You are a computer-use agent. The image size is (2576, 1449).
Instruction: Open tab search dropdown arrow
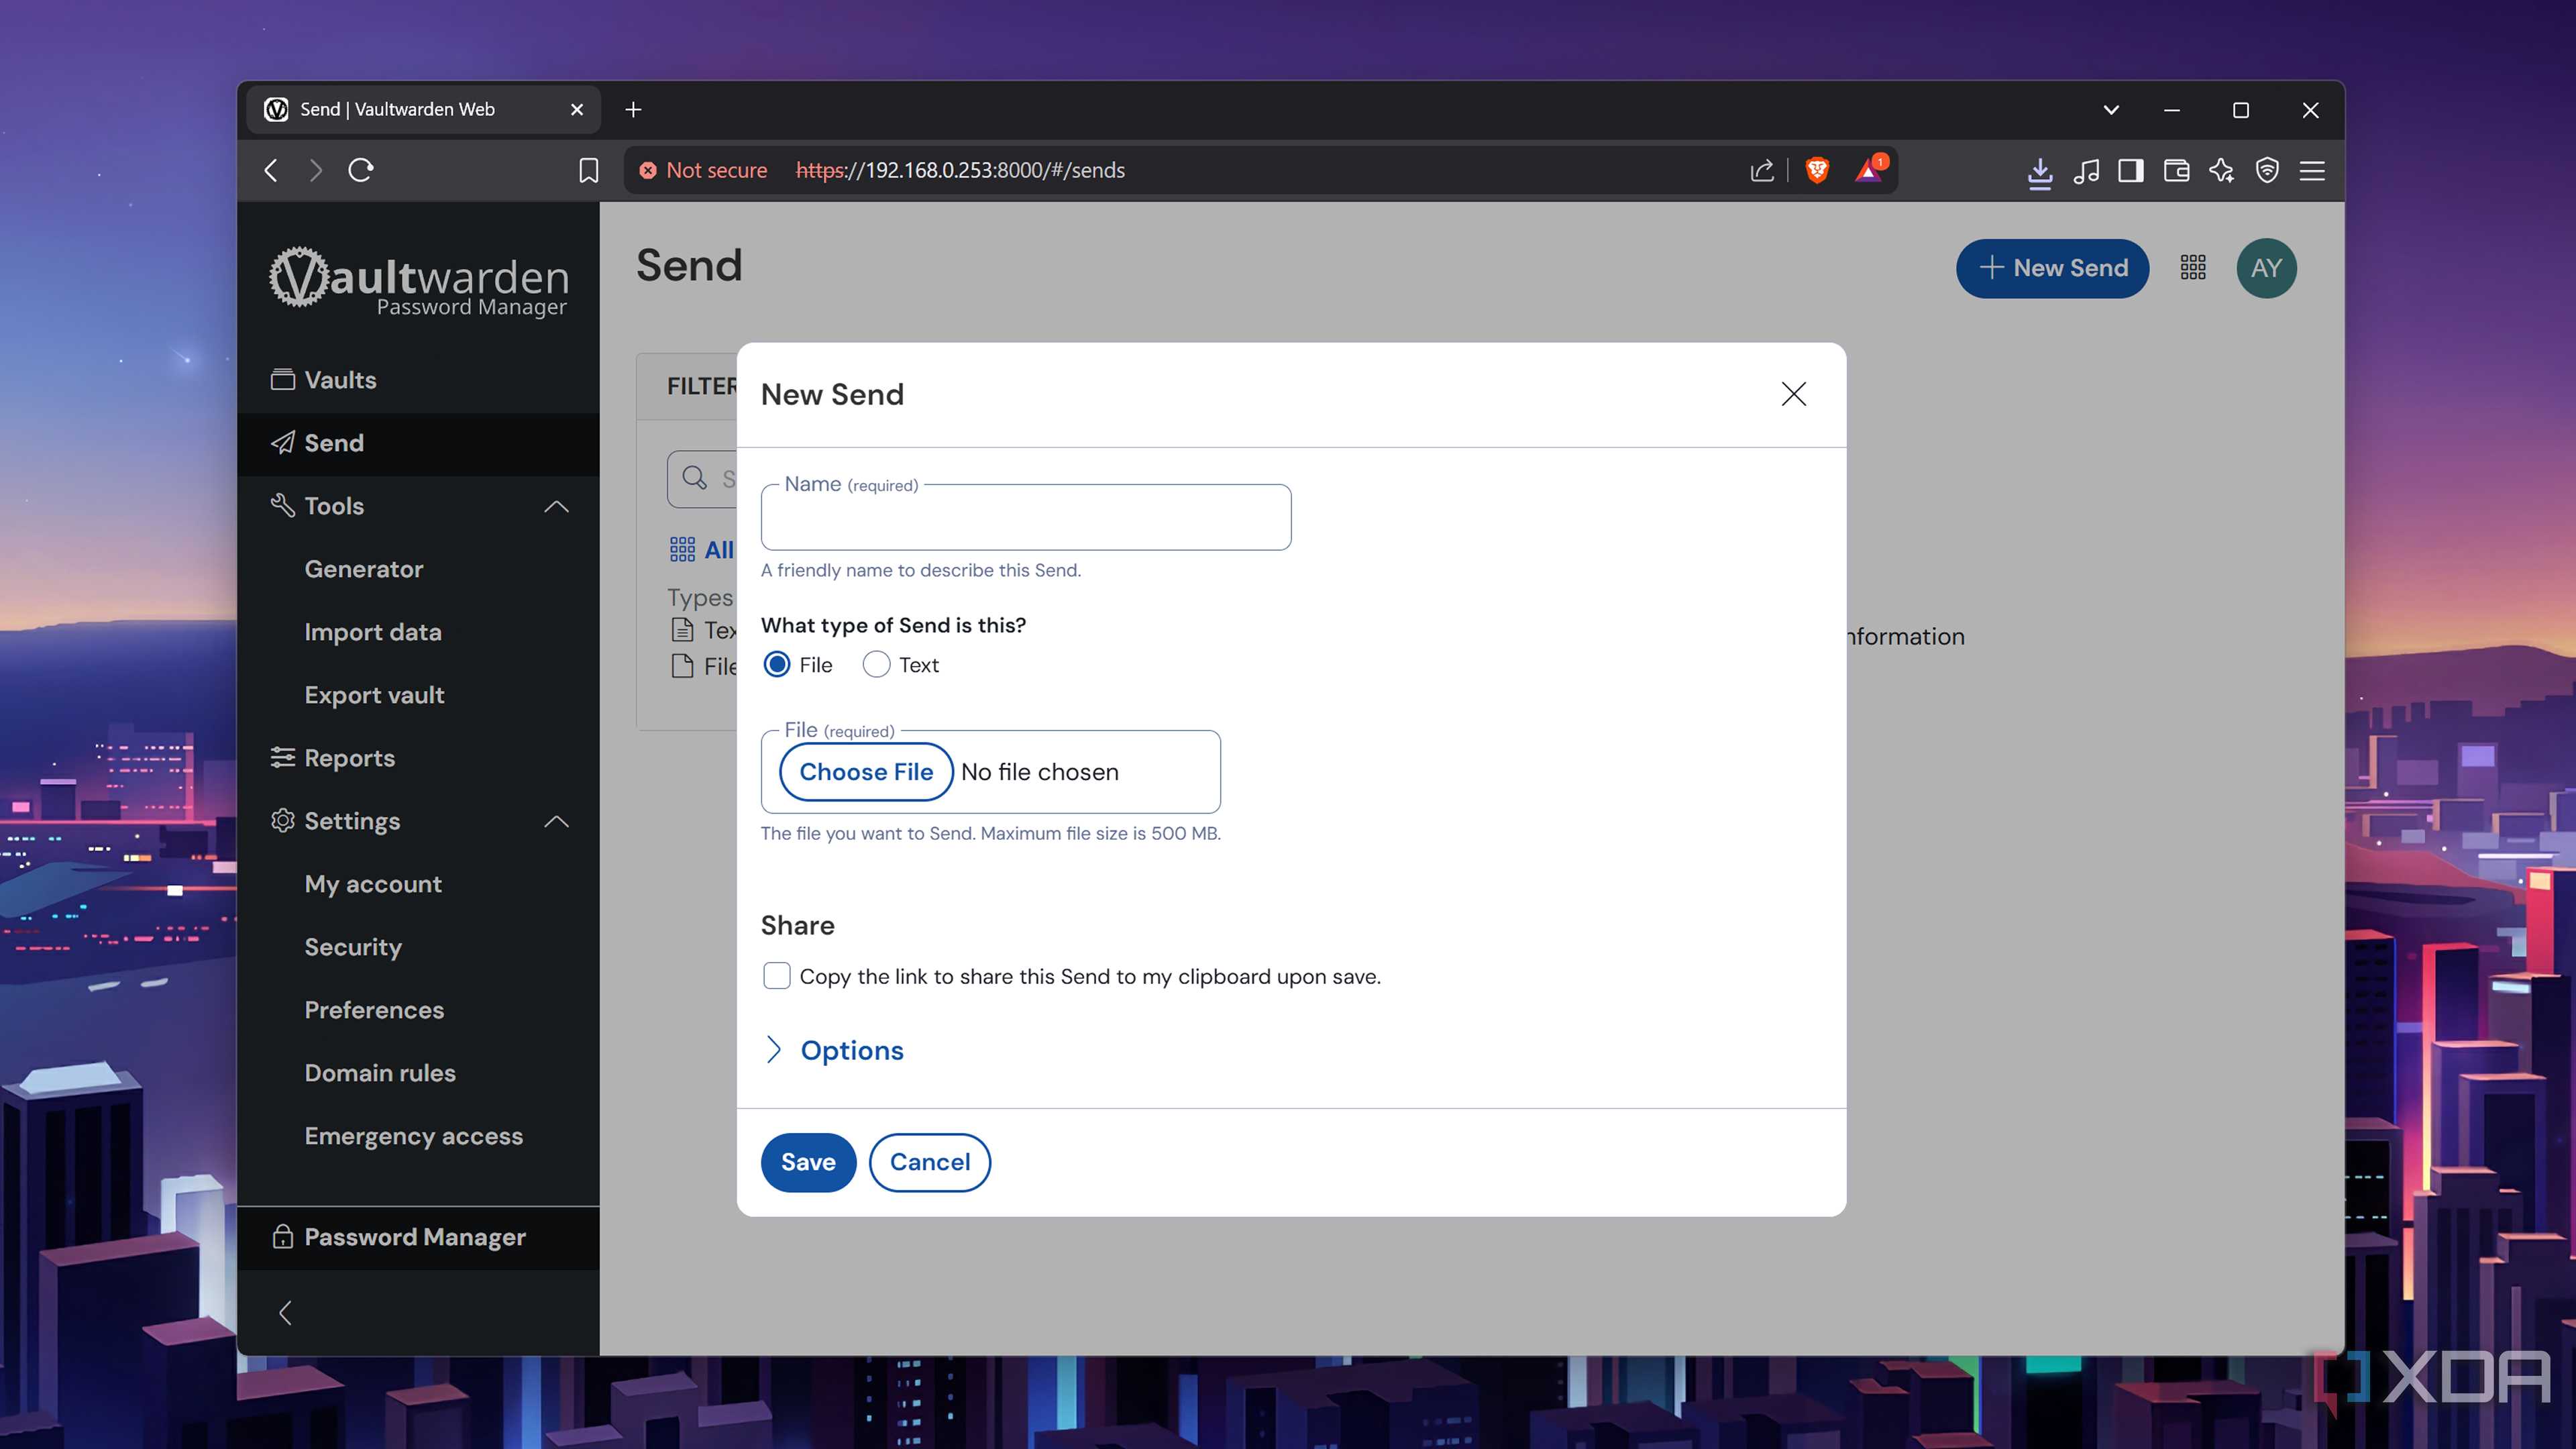[x=2111, y=110]
